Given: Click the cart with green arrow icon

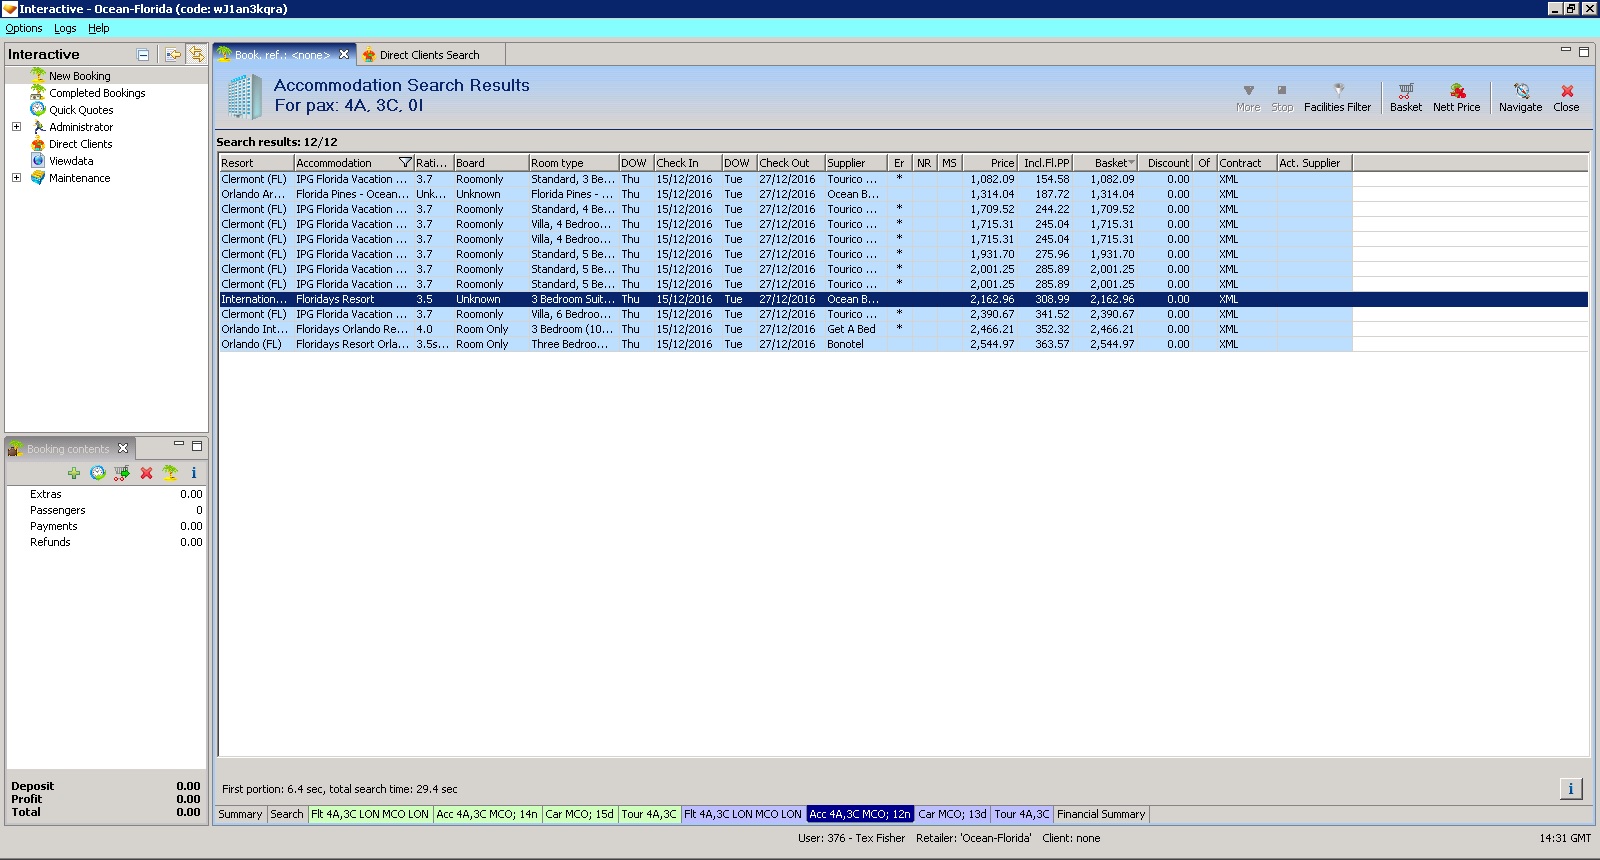Looking at the screenshot, I should [x=122, y=473].
